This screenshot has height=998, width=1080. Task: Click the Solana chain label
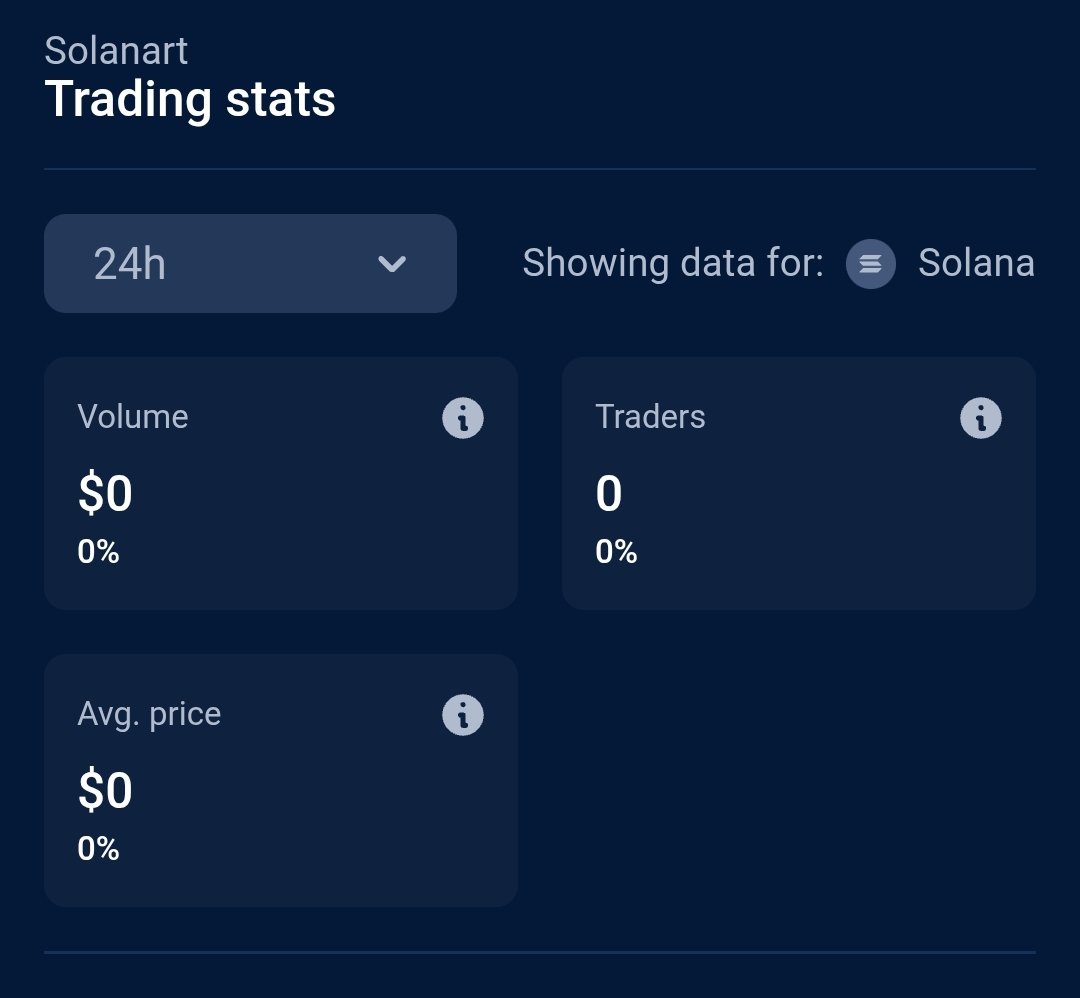tap(976, 263)
